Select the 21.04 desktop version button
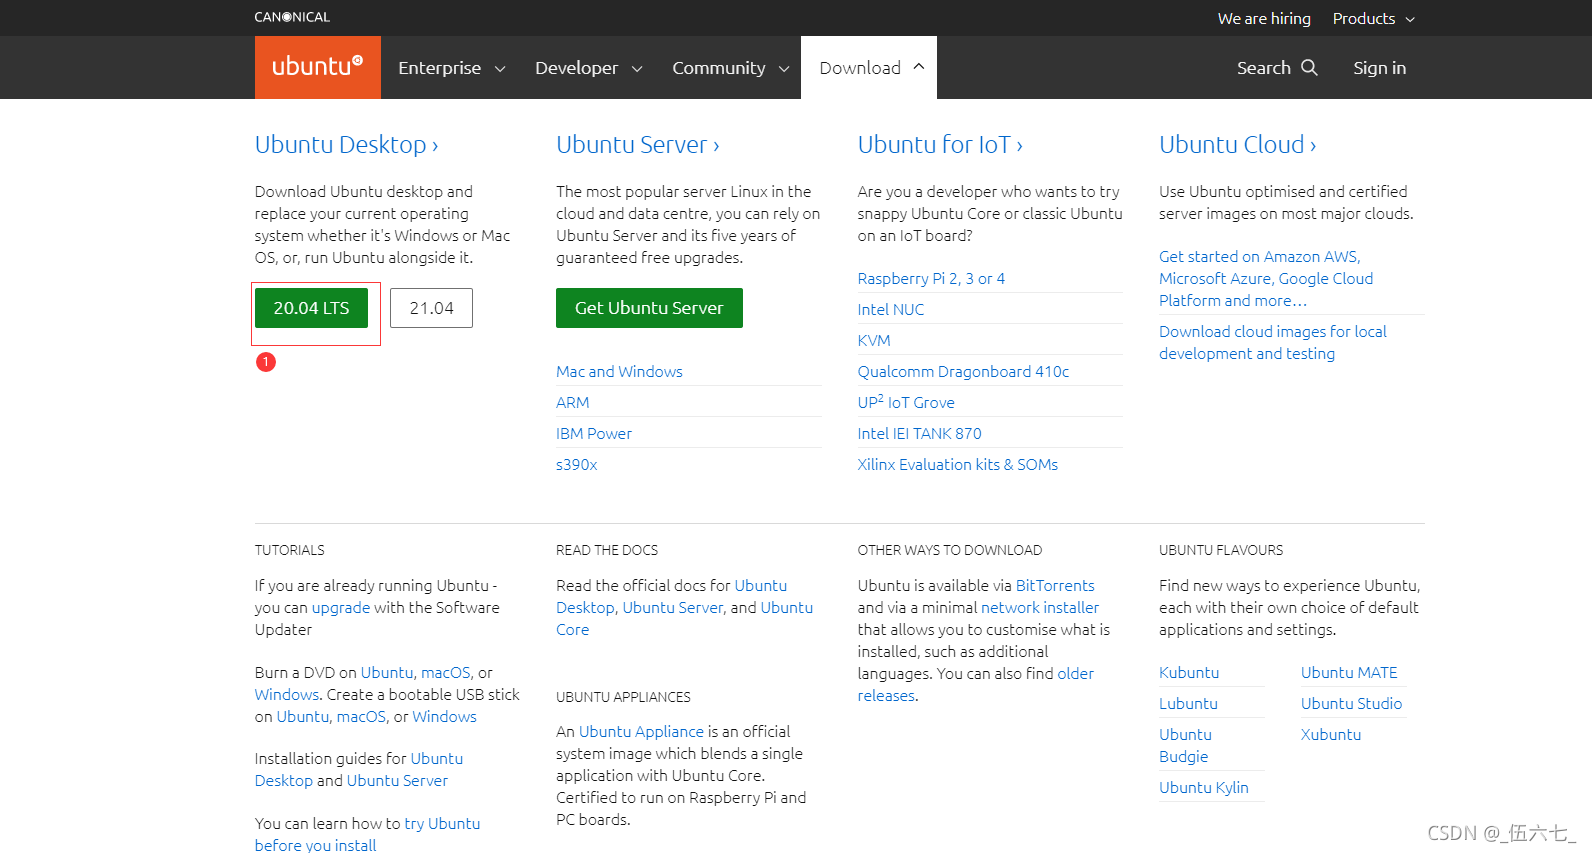The image size is (1592, 853). (x=431, y=308)
